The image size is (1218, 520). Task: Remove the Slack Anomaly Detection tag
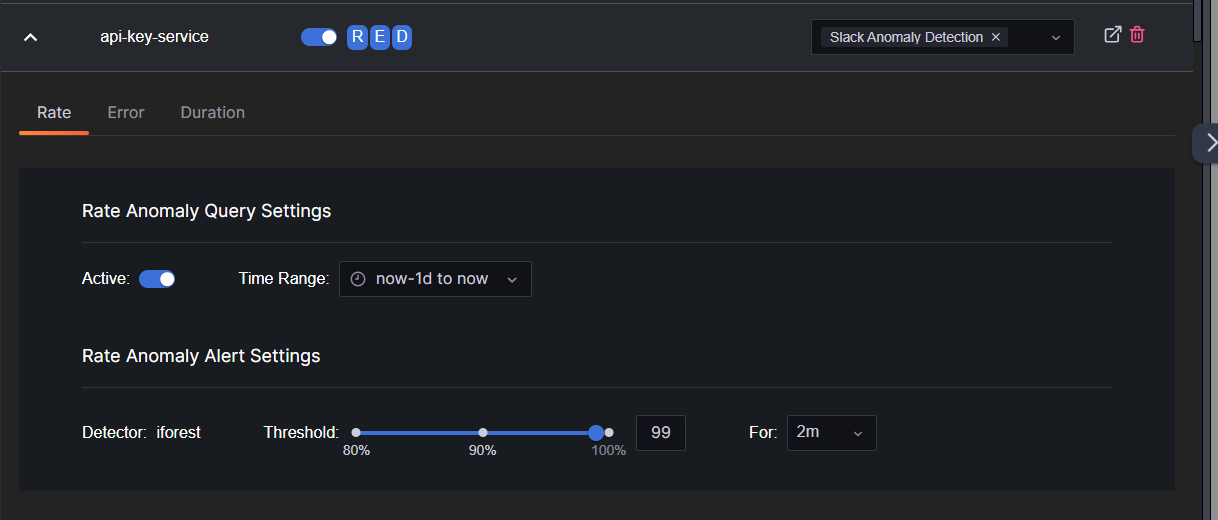coord(995,37)
